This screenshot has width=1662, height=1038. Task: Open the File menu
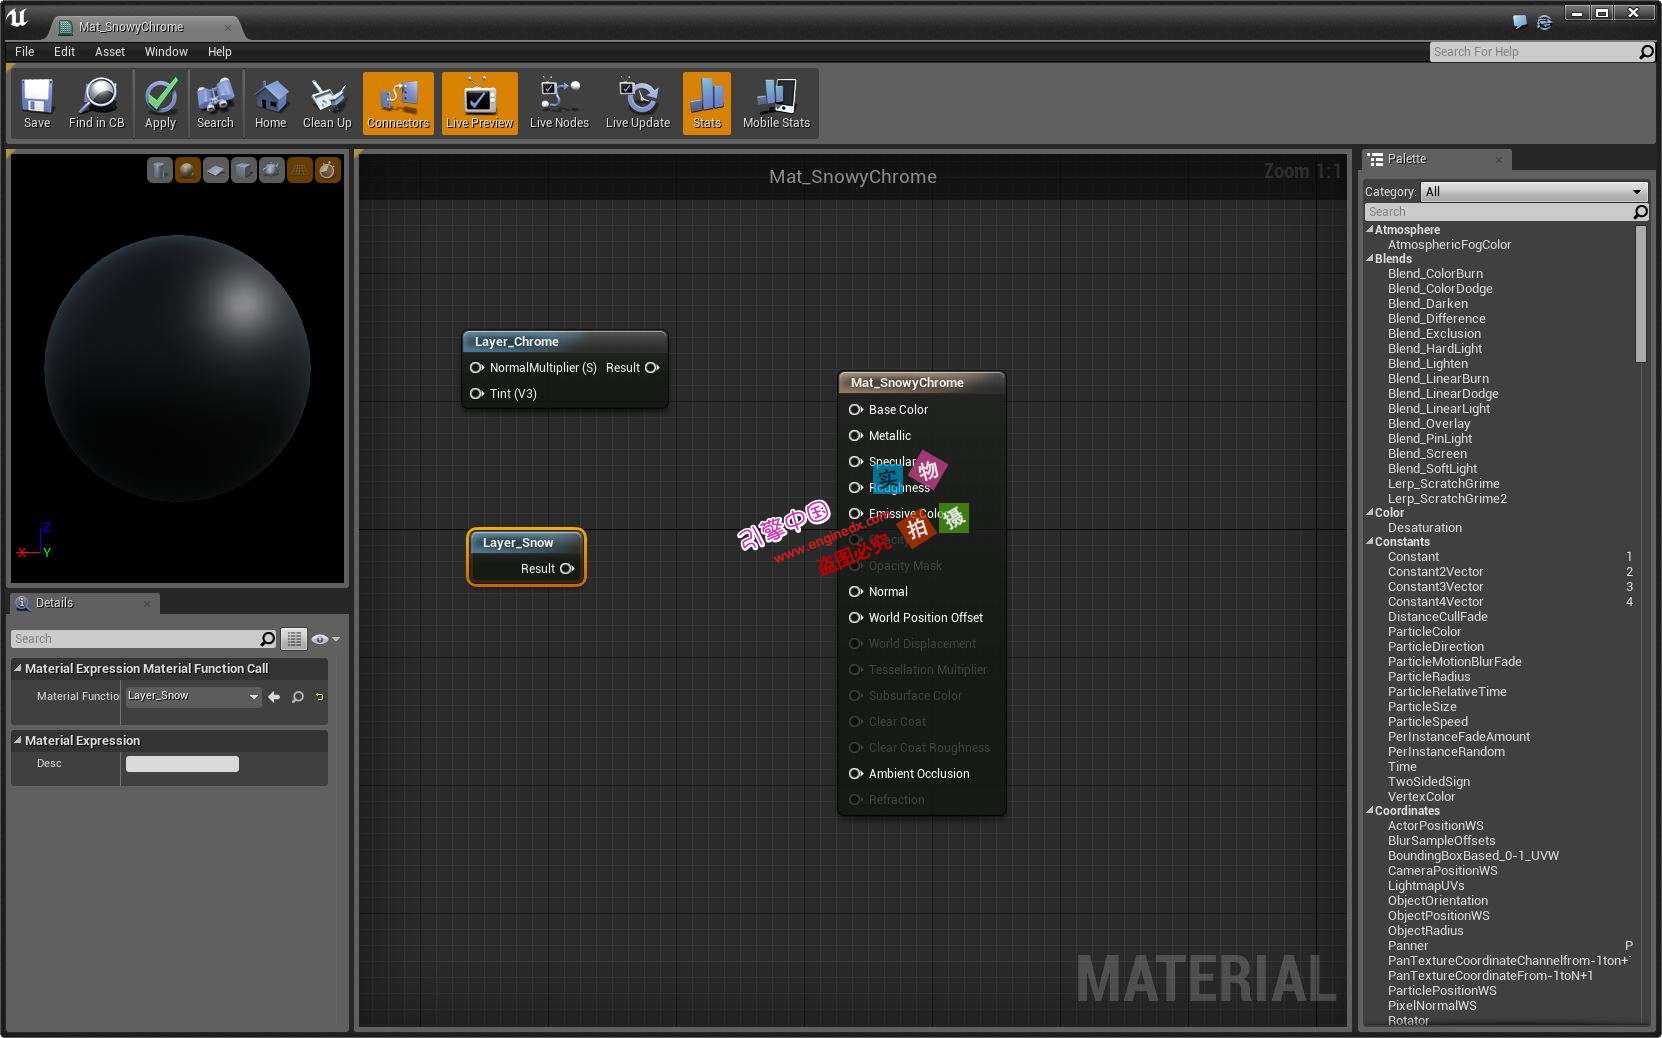(25, 52)
